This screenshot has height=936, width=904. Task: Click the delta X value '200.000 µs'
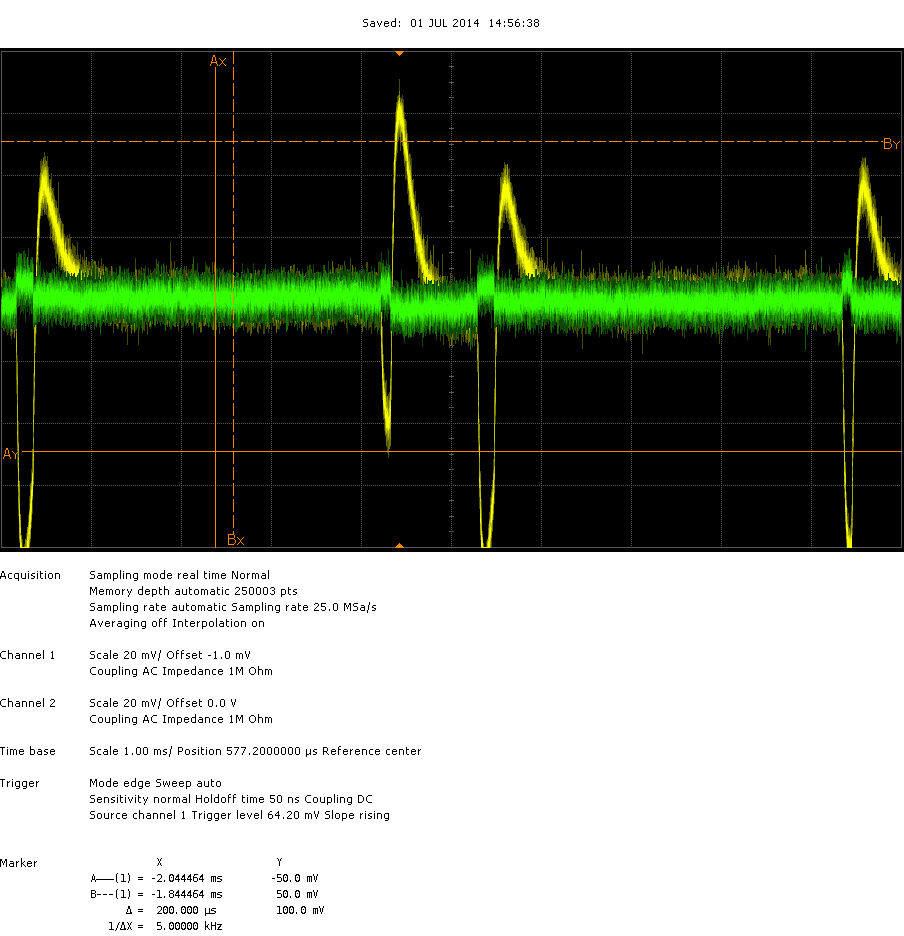click(x=186, y=911)
